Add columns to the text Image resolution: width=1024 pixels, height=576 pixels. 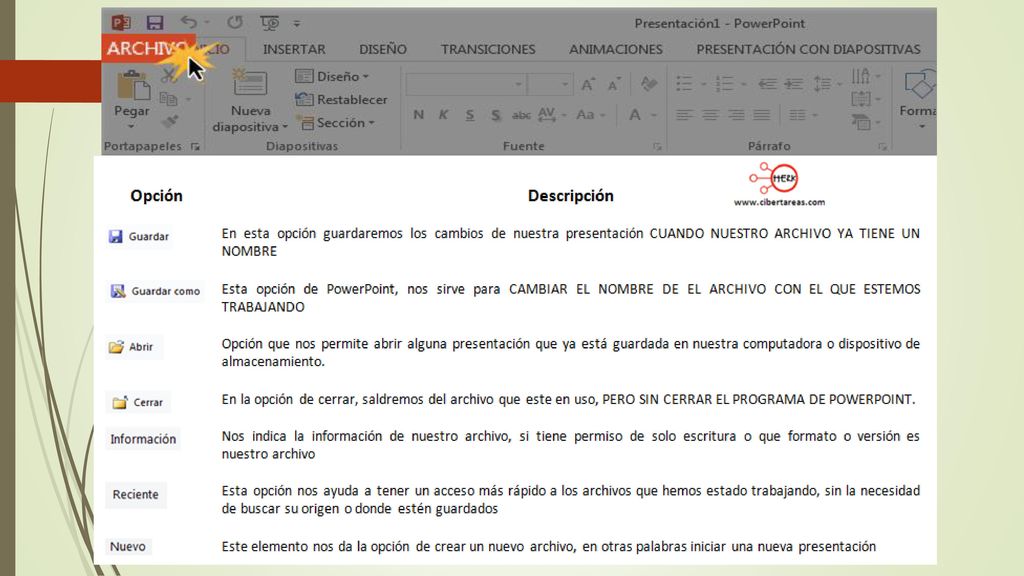pyautogui.click(x=797, y=115)
